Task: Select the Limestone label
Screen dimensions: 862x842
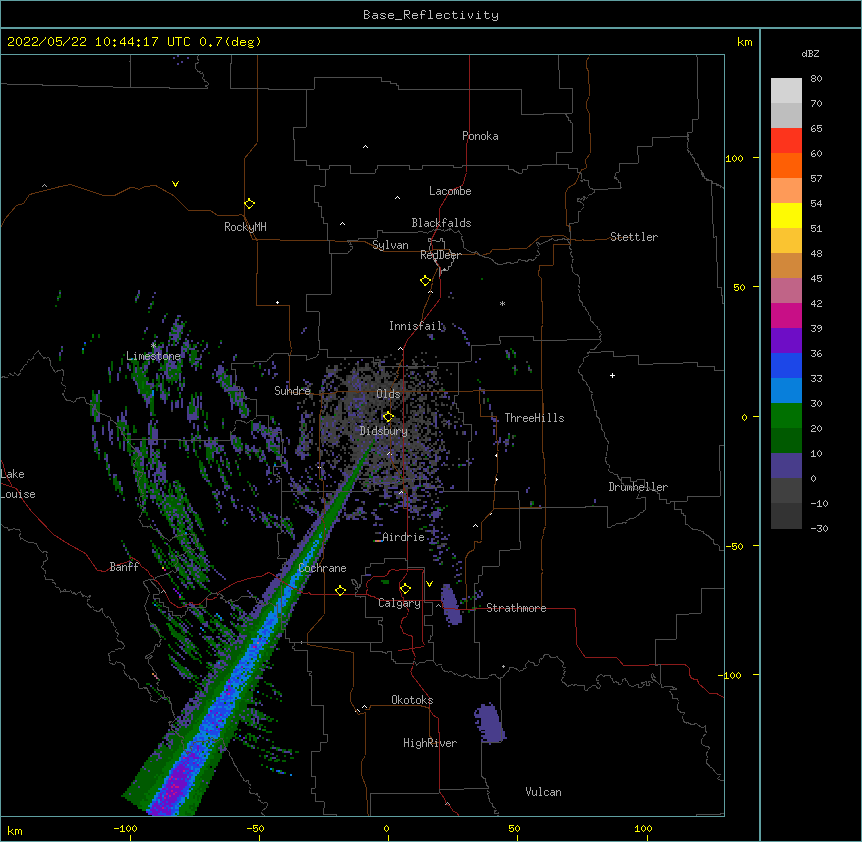Action: 153,356
